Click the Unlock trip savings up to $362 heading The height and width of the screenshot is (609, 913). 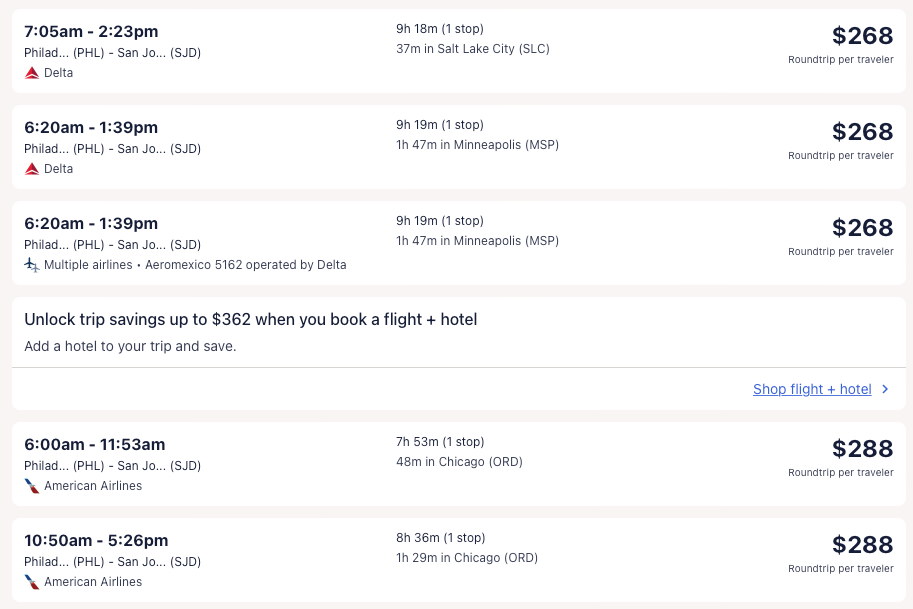point(250,319)
